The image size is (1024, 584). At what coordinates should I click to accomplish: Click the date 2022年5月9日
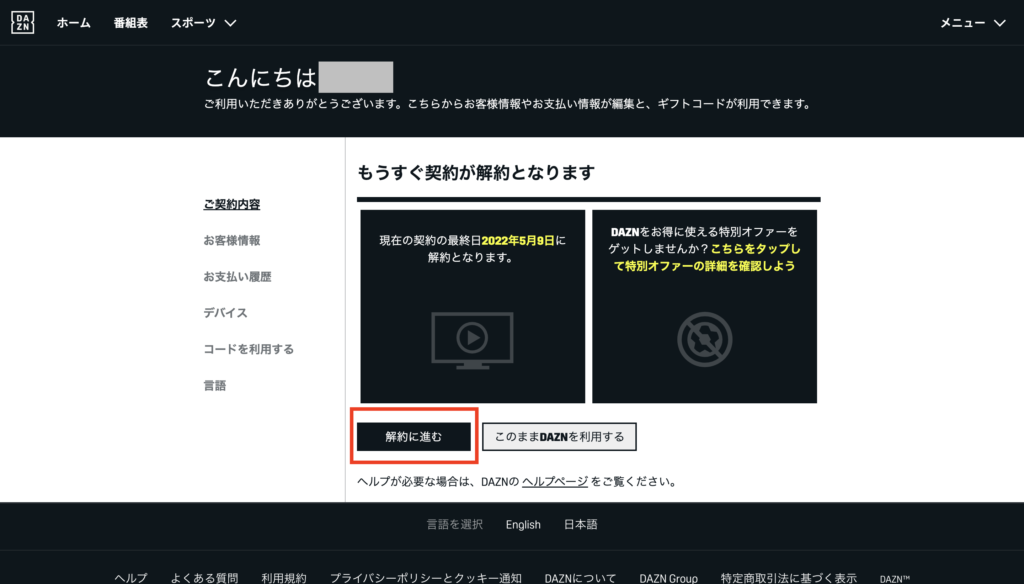(x=518, y=240)
